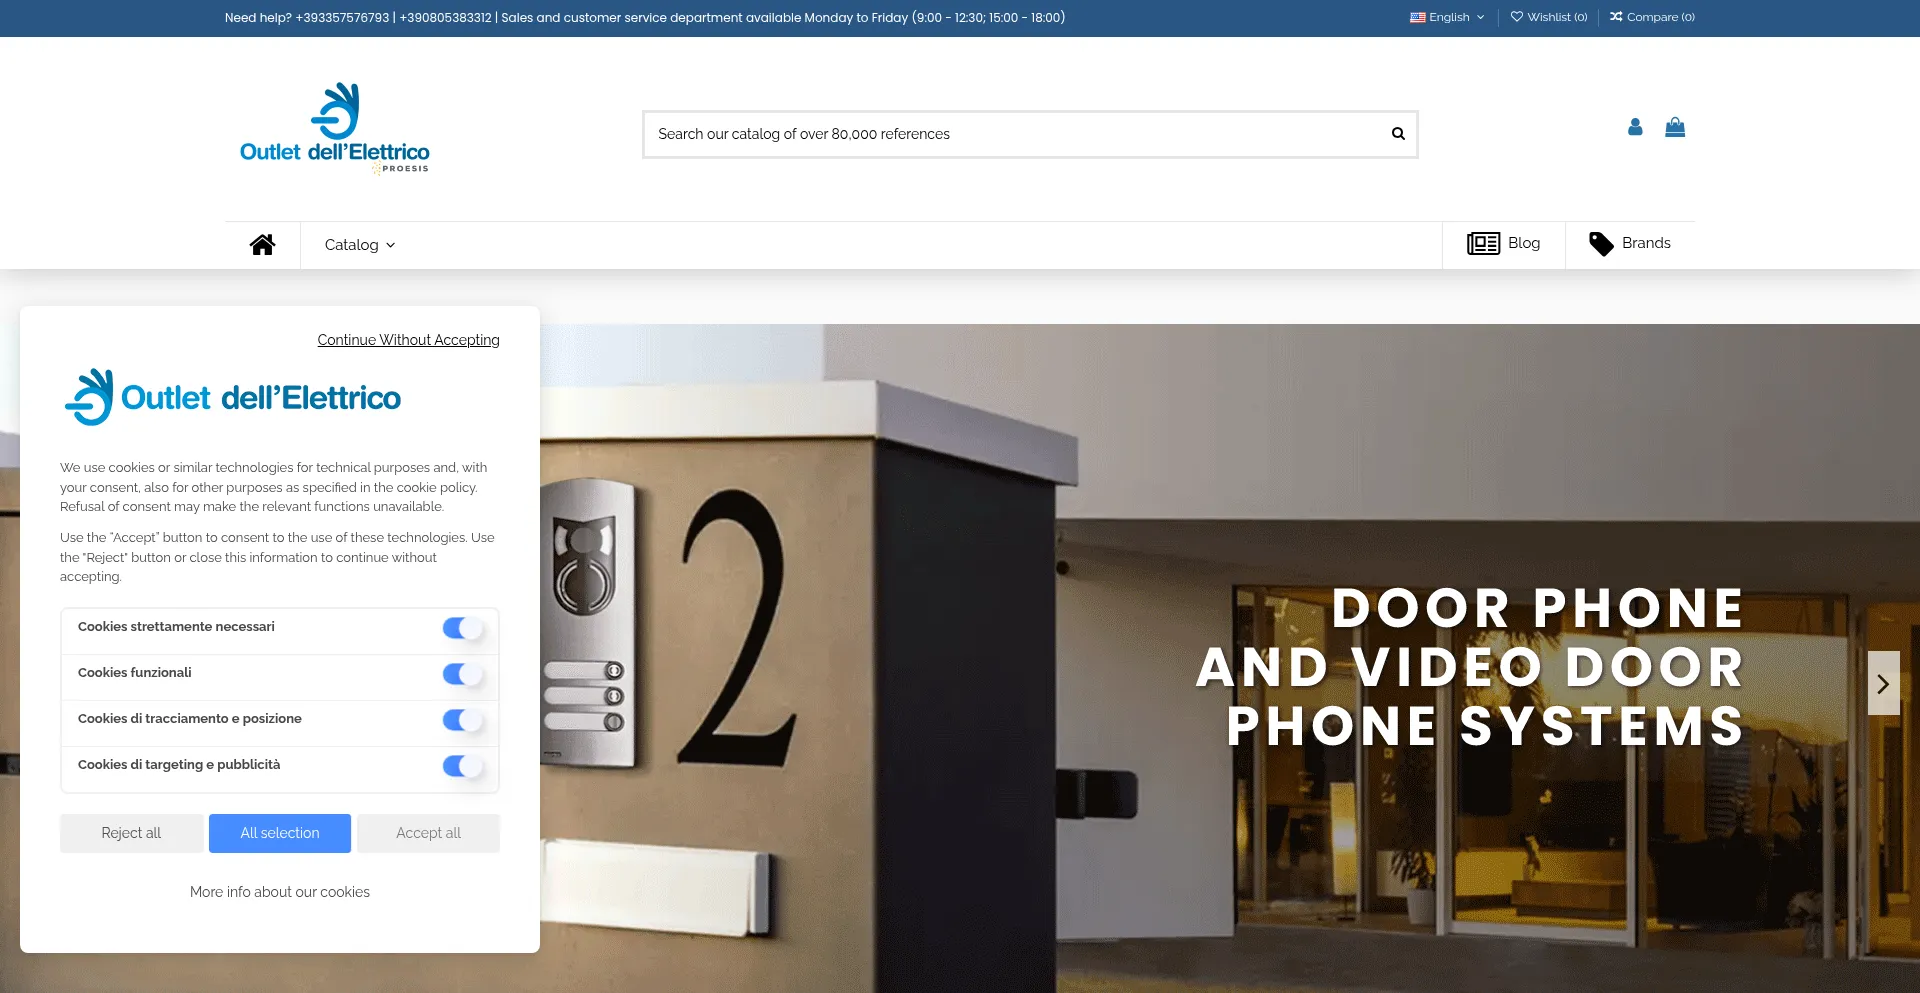Image resolution: width=1920 pixels, height=993 pixels.
Task: Advance slider with next arrow
Action: (x=1883, y=683)
